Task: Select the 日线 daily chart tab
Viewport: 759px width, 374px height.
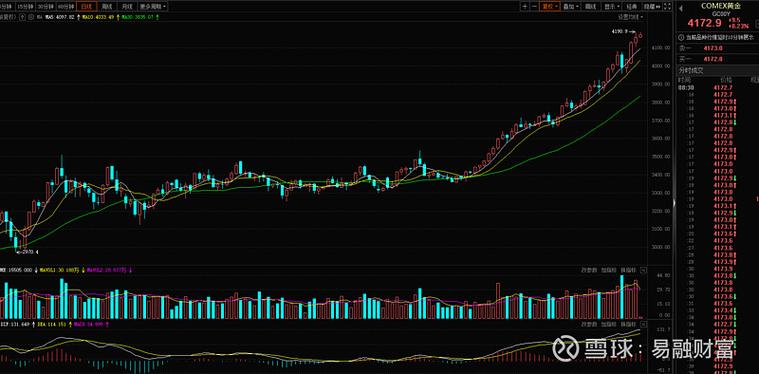Action: click(87, 7)
